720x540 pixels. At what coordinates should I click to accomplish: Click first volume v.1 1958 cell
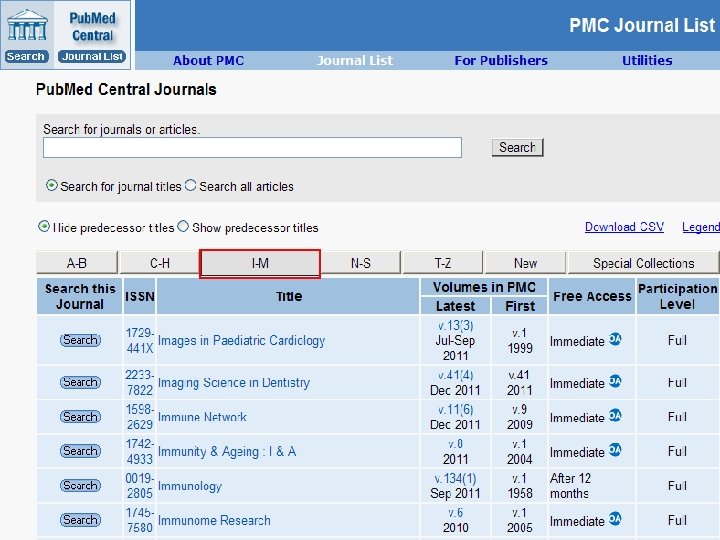tap(519, 486)
